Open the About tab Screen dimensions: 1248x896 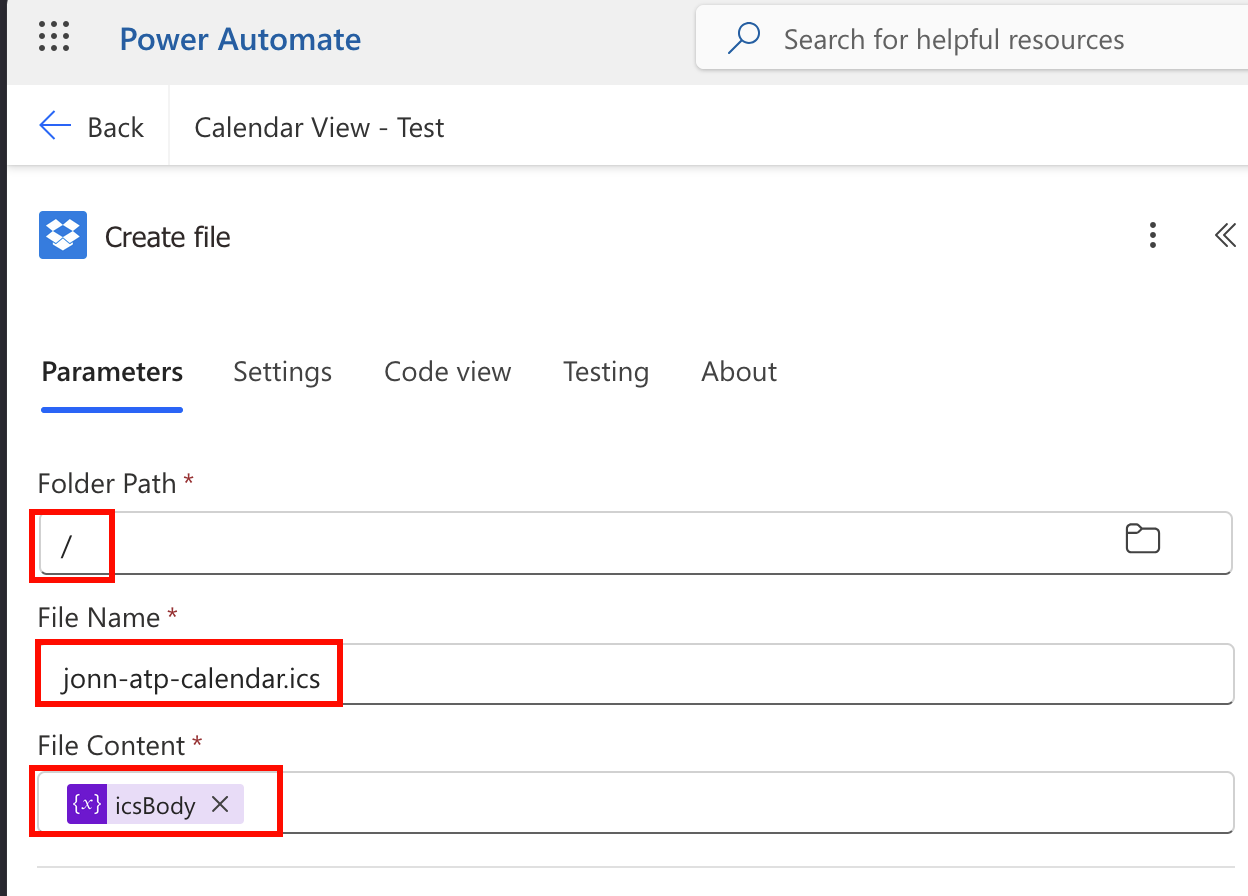(739, 372)
